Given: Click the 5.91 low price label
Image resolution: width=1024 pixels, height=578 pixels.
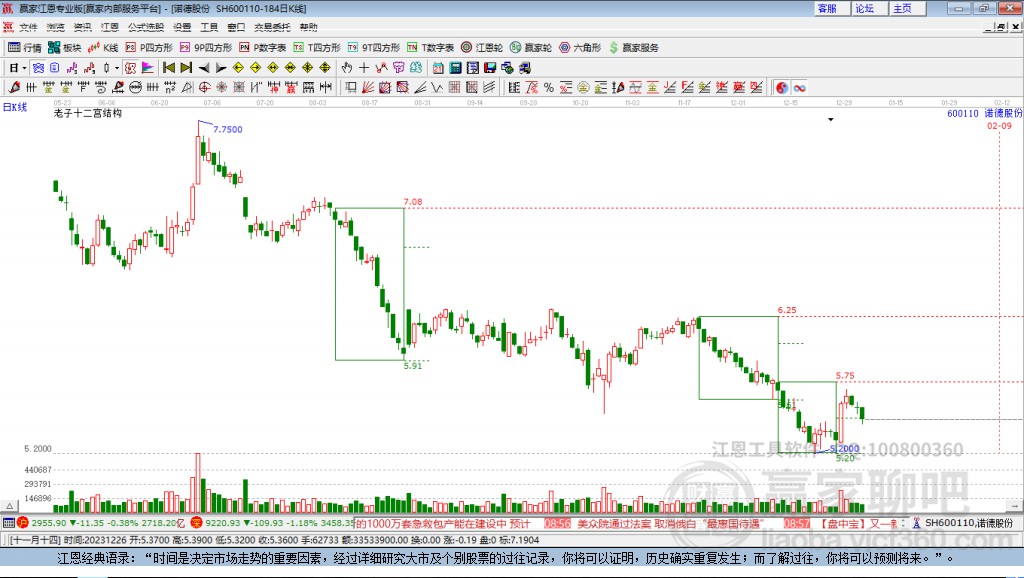Looking at the screenshot, I should click(x=413, y=366).
